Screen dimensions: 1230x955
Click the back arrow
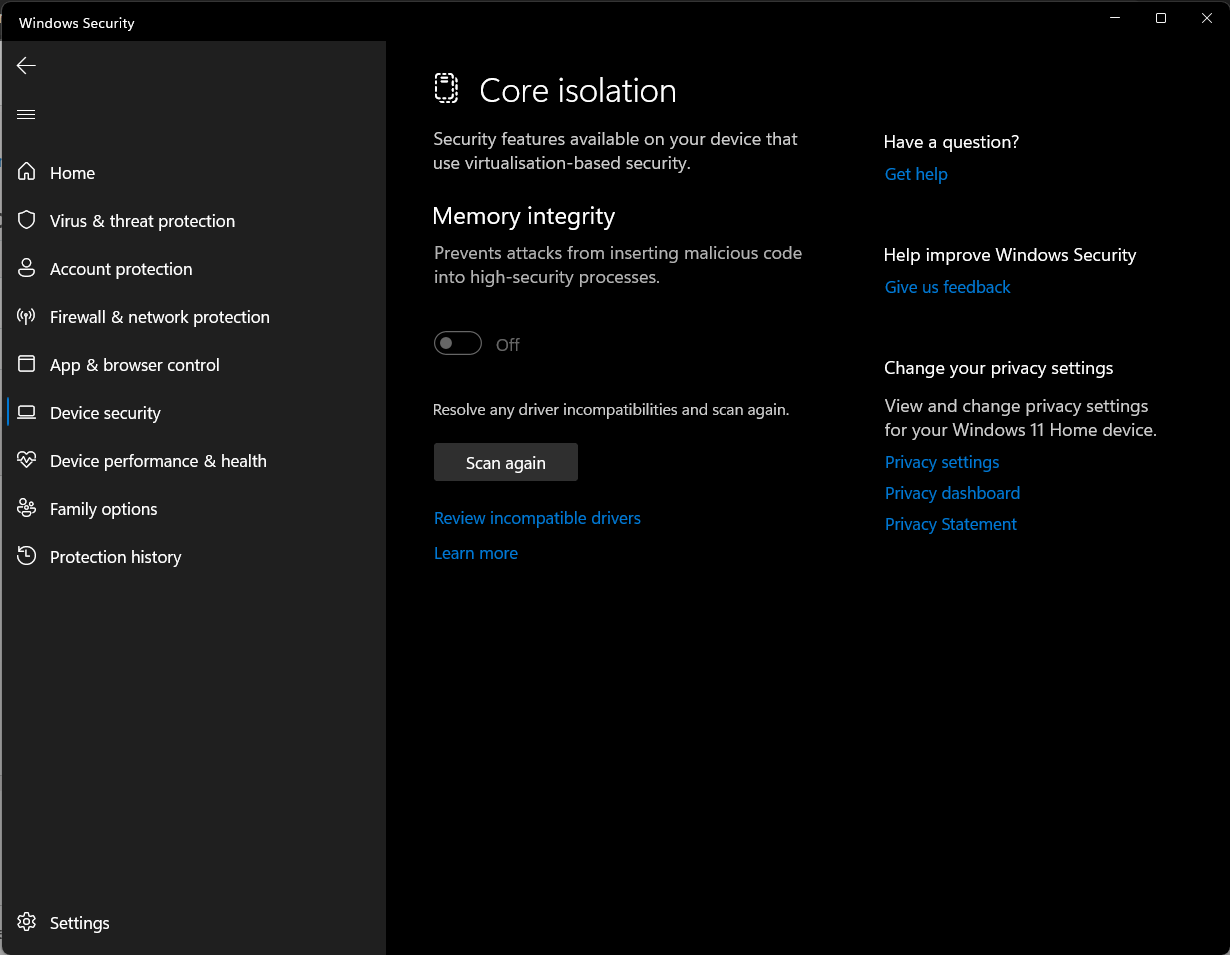[25, 65]
